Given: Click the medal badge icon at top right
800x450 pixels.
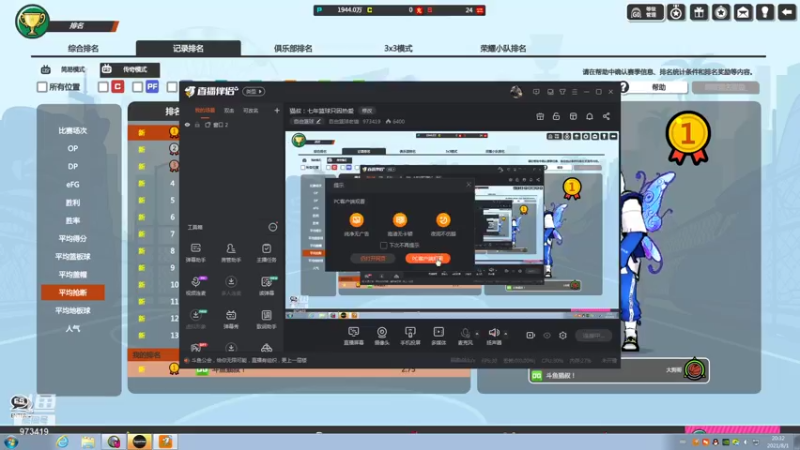Looking at the screenshot, I should point(677,12).
